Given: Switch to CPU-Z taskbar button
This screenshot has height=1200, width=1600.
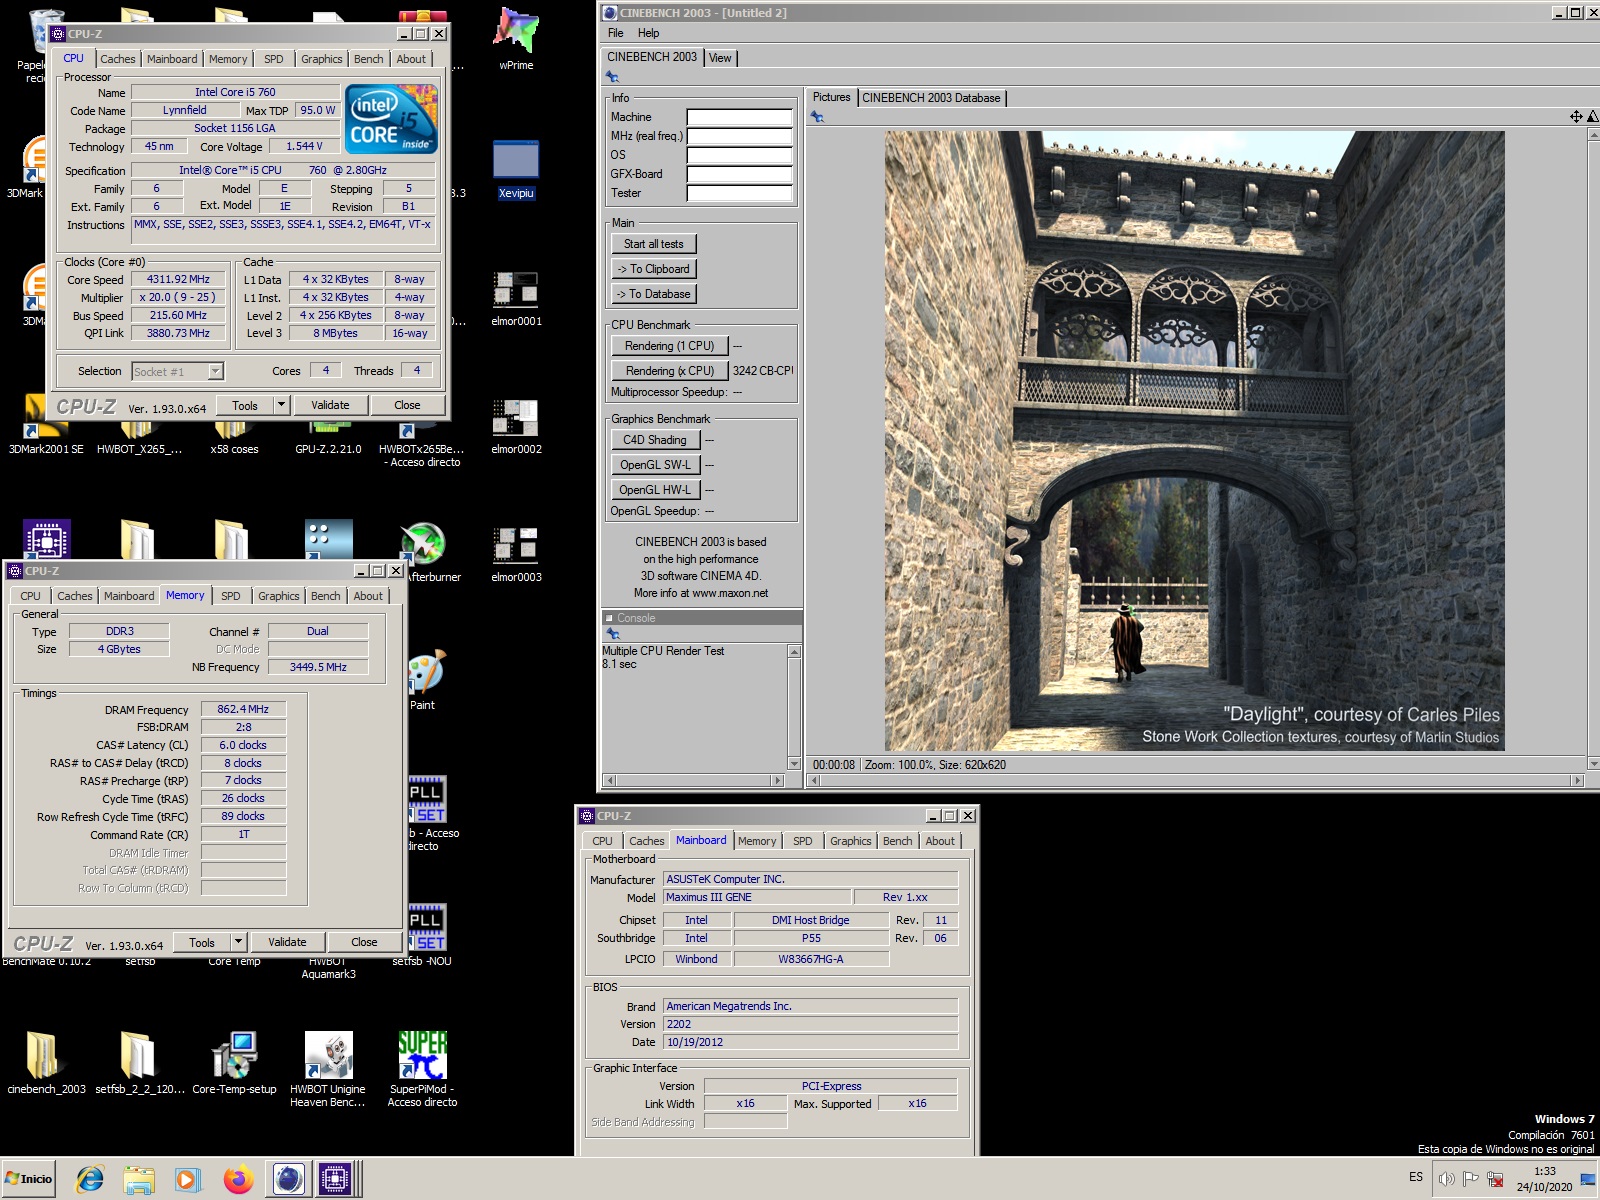Looking at the screenshot, I should (336, 1179).
